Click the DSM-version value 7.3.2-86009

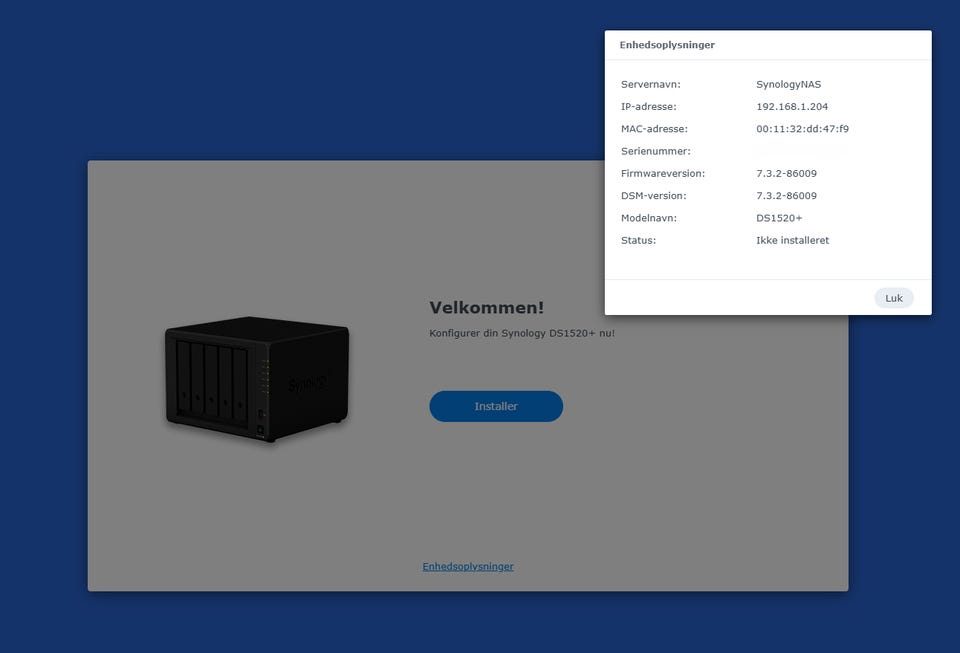click(x=786, y=196)
